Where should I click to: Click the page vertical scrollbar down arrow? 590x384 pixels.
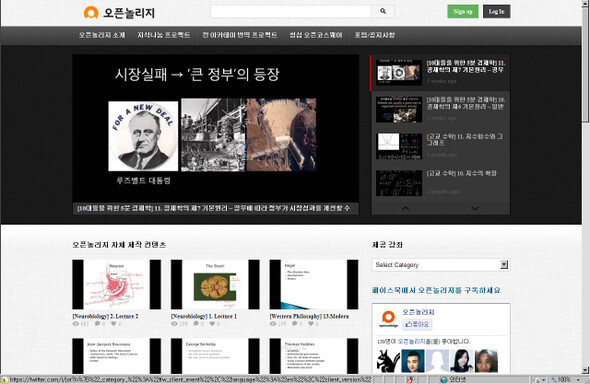pos(585,370)
